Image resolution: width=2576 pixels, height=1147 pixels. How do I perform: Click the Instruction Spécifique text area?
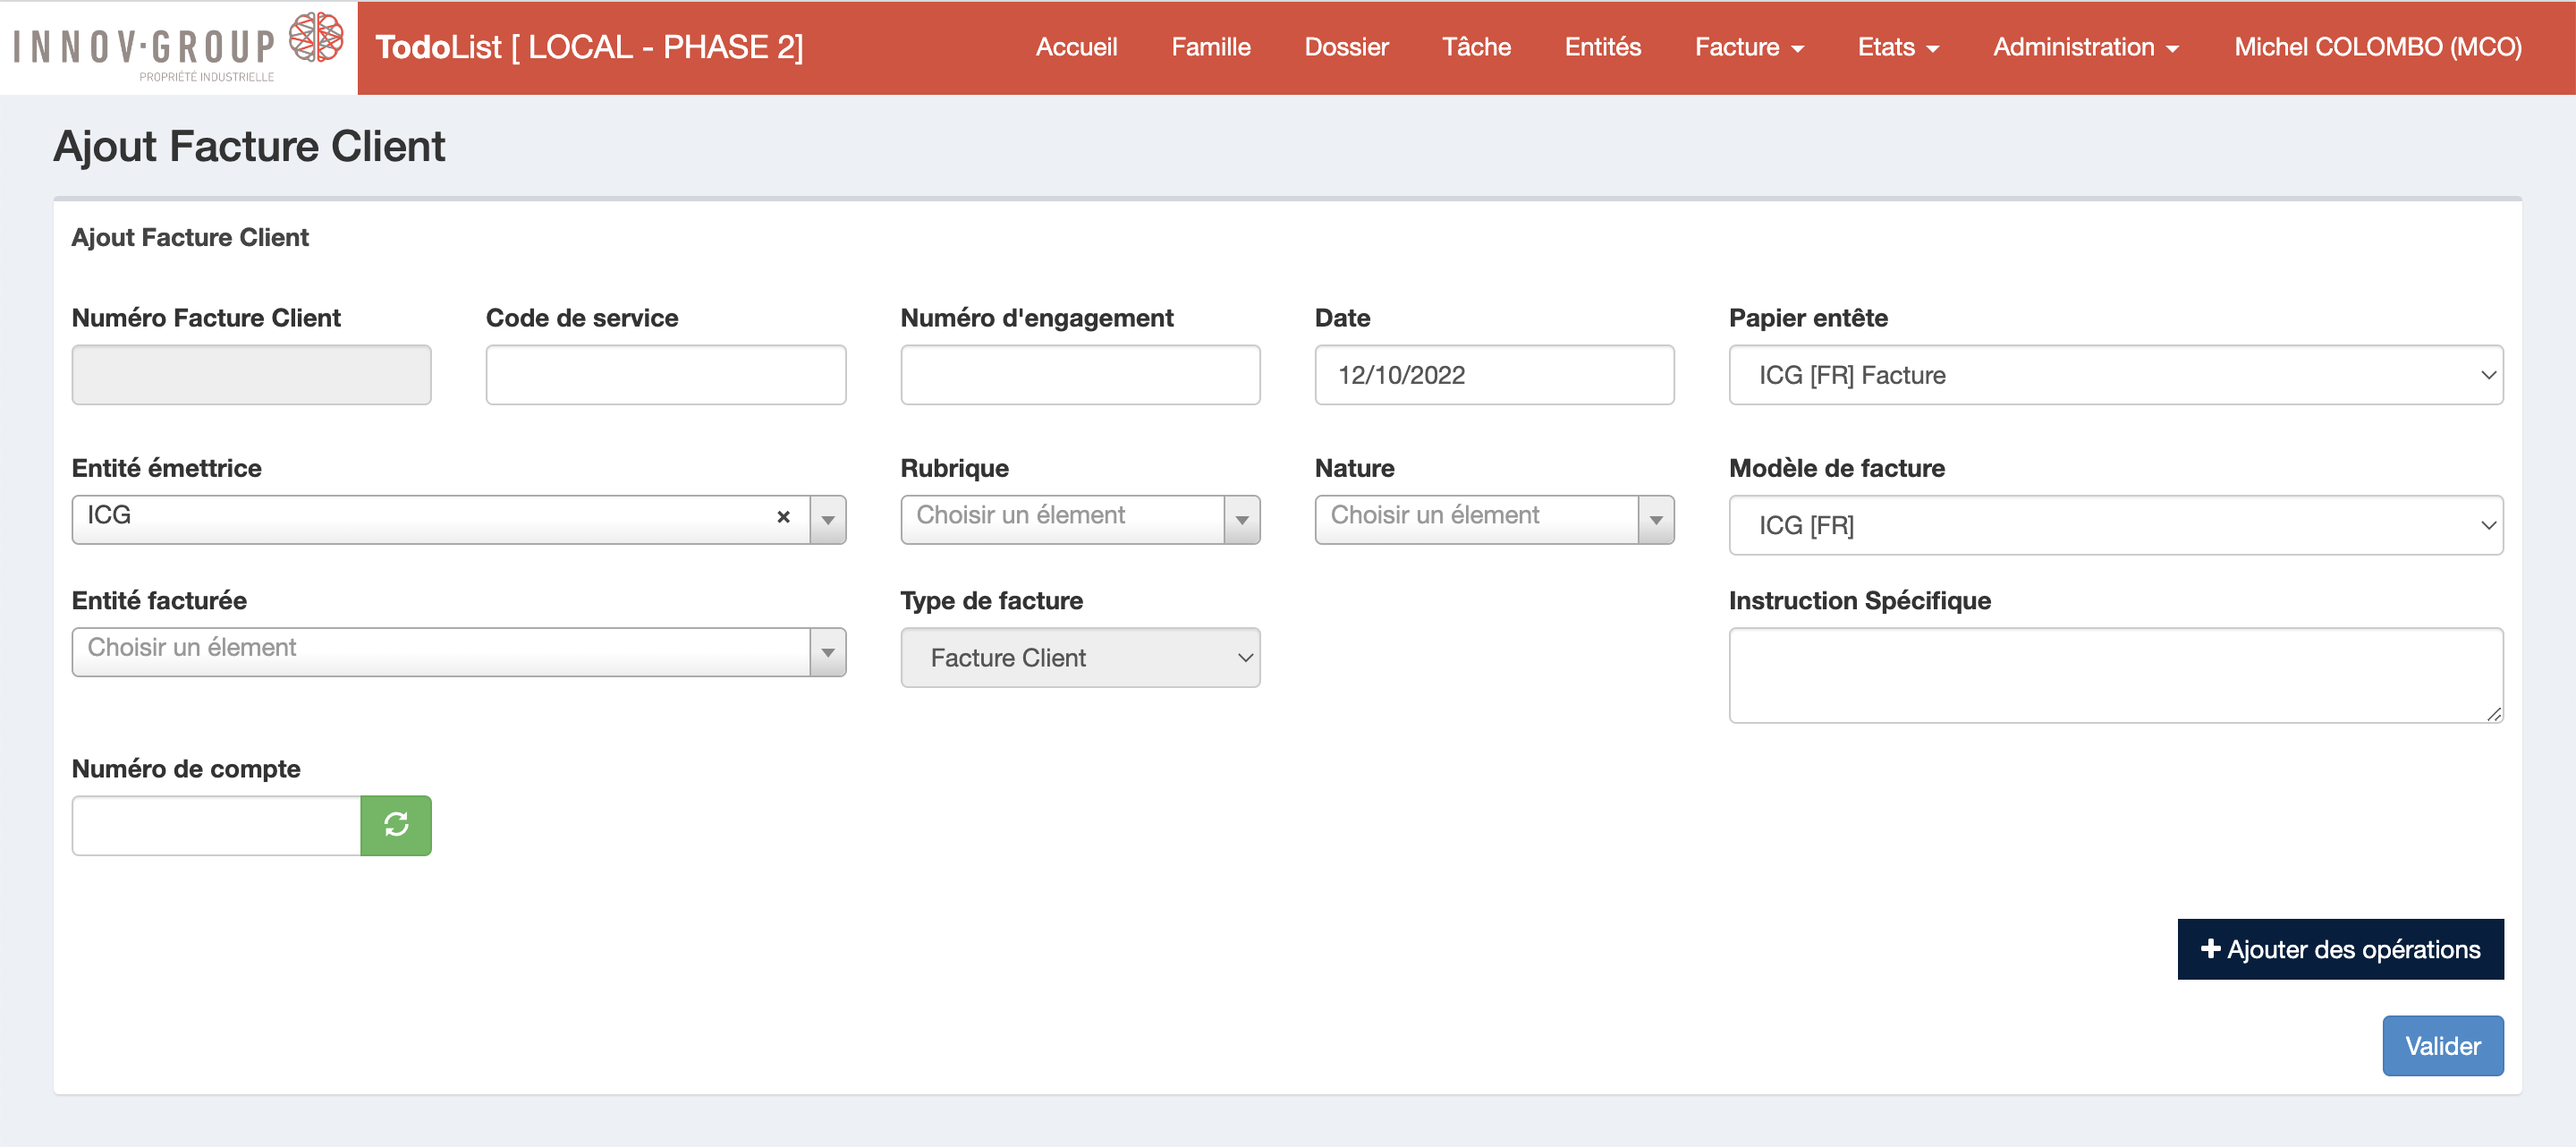(x=2116, y=675)
